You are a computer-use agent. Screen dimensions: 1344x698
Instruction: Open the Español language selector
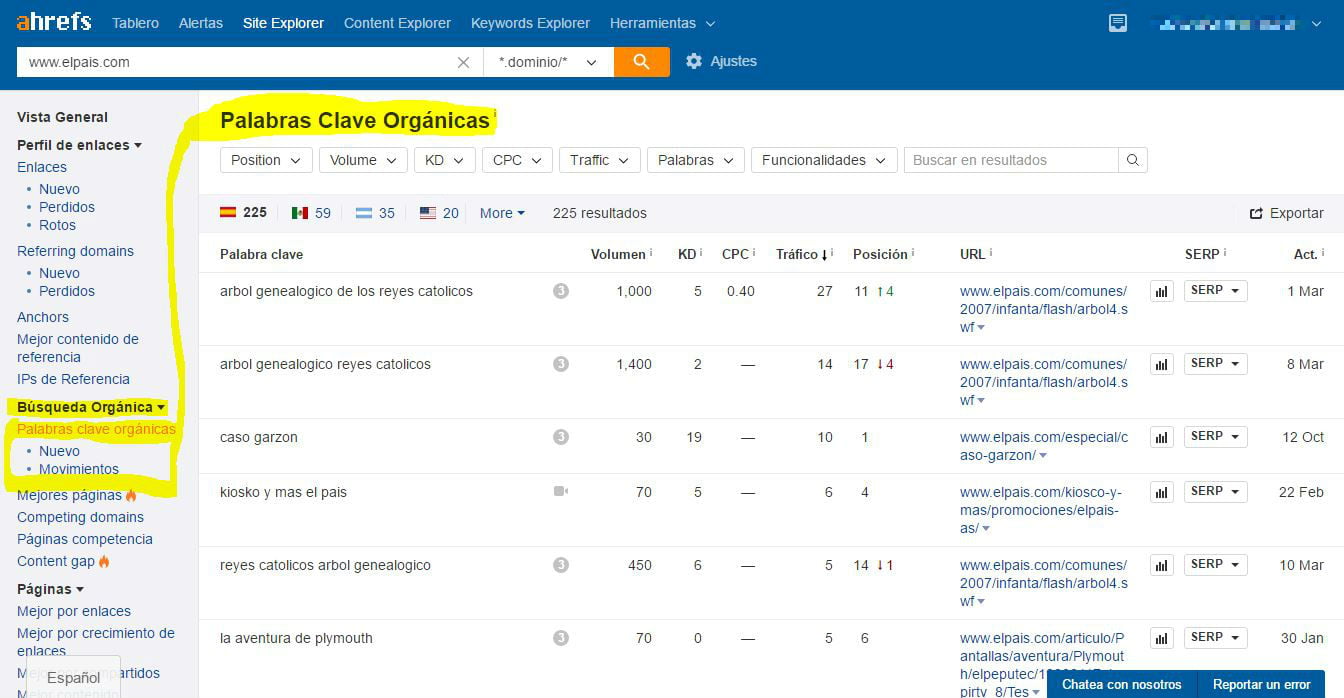[73, 677]
